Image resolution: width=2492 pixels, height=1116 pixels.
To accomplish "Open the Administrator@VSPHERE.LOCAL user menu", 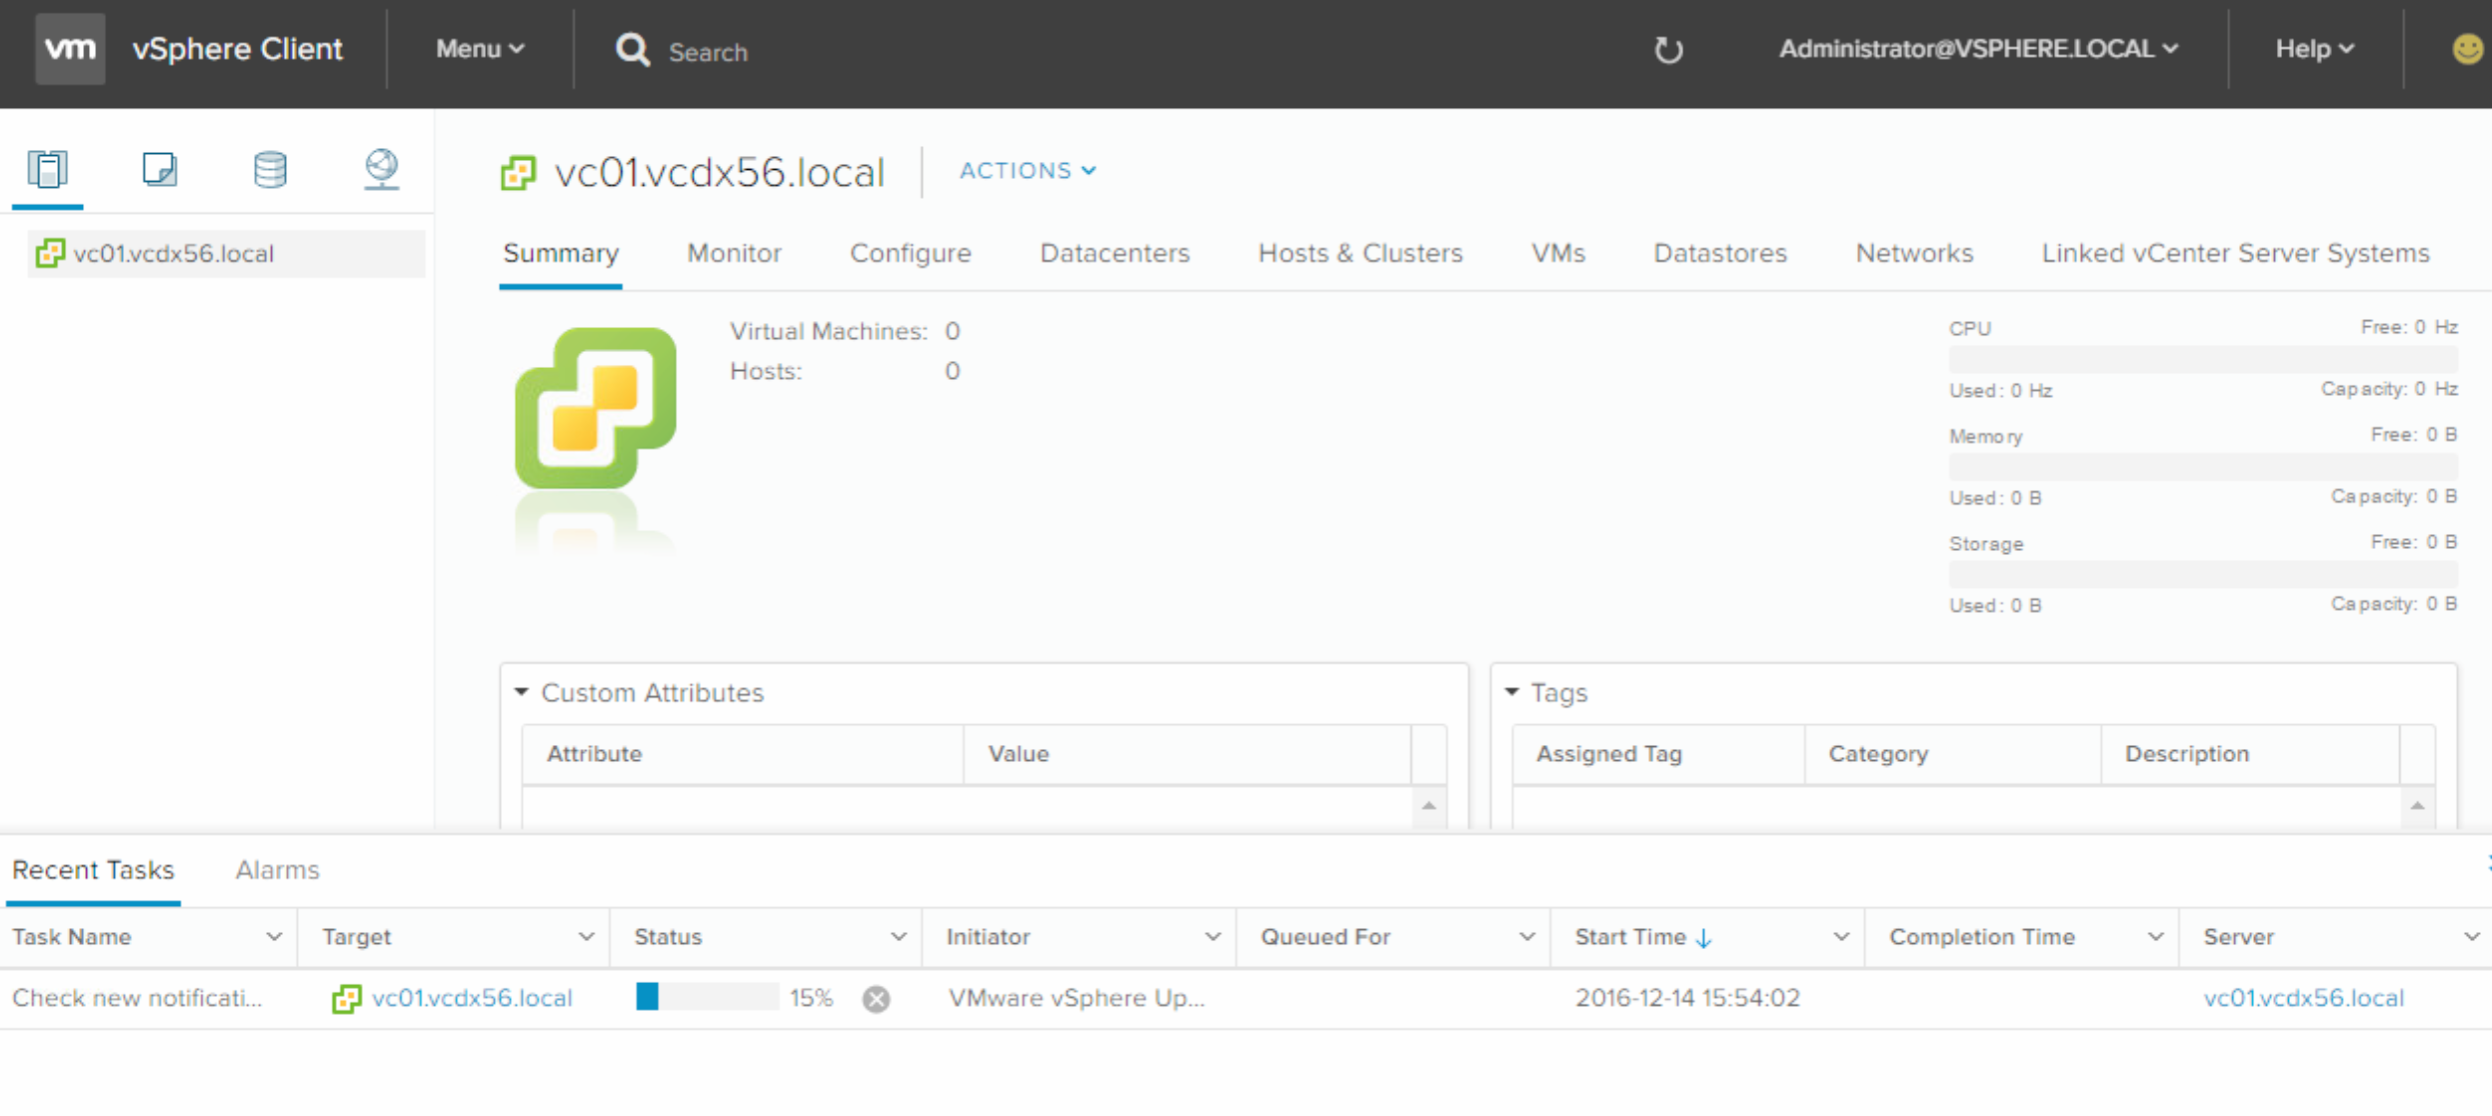I will (x=1977, y=49).
